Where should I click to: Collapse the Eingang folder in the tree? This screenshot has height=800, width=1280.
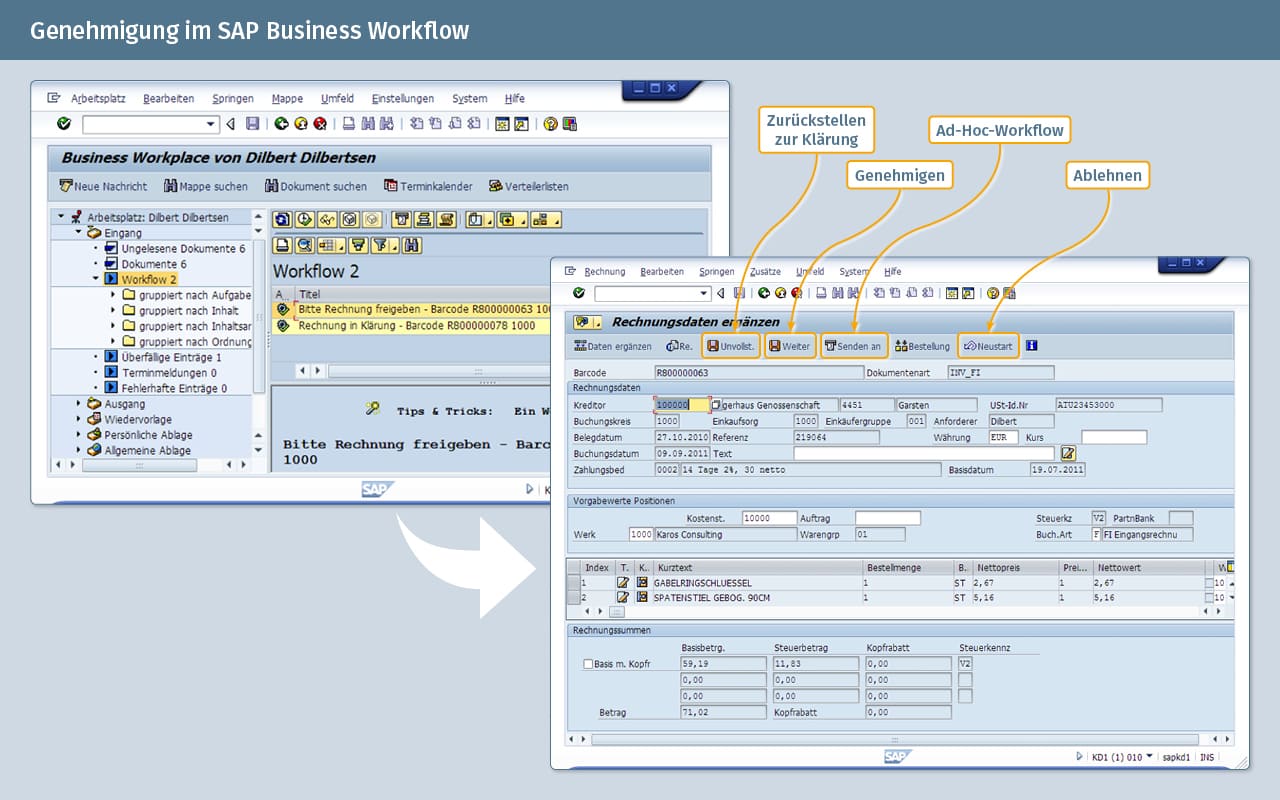78,232
